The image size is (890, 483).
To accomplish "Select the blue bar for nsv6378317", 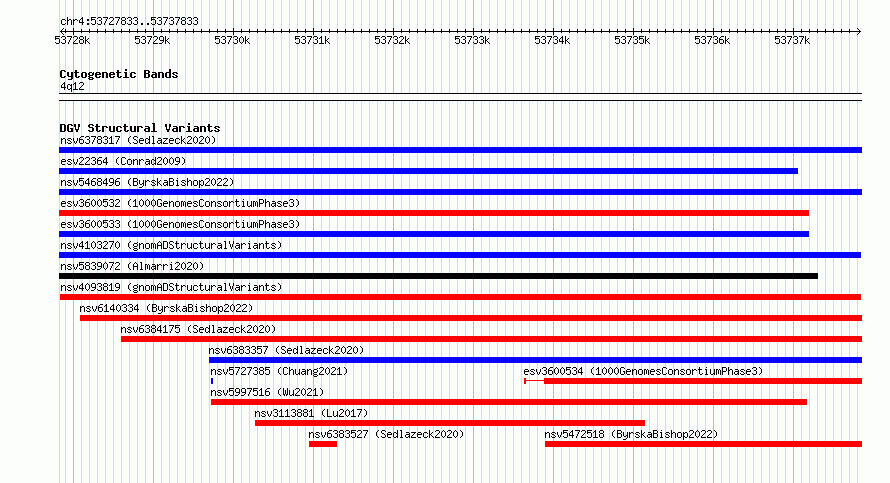I will coord(460,150).
